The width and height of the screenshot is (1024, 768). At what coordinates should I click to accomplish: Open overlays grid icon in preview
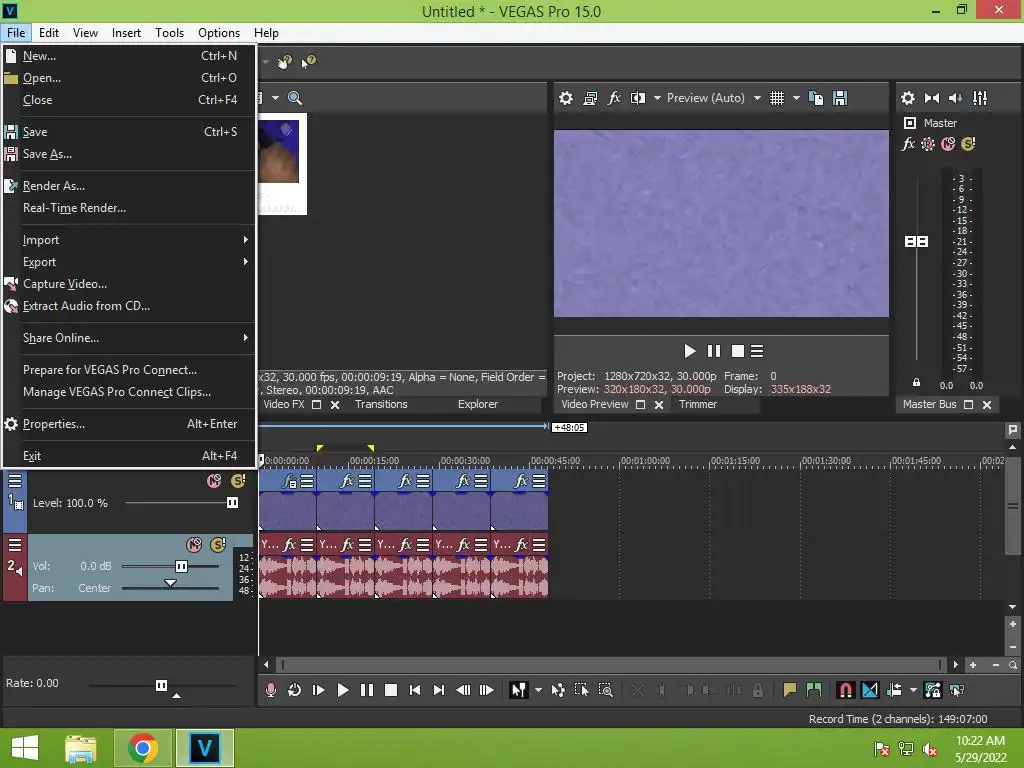pyautogui.click(x=776, y=98)
